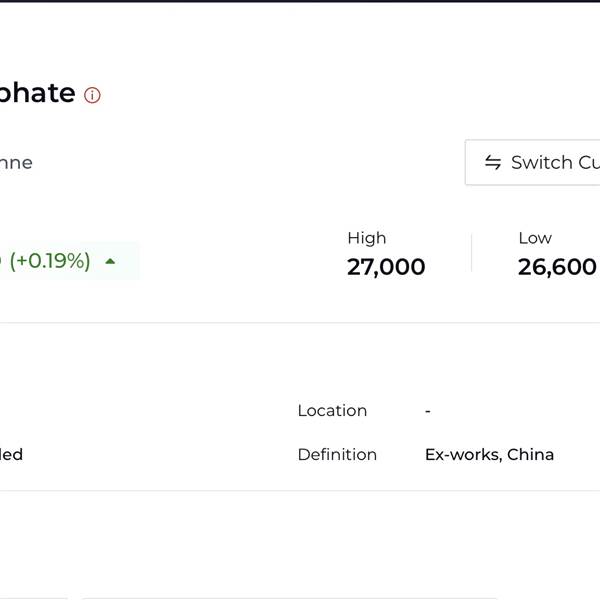Click the dash value next to Location

pyautogui.click(x=428, y=411)
